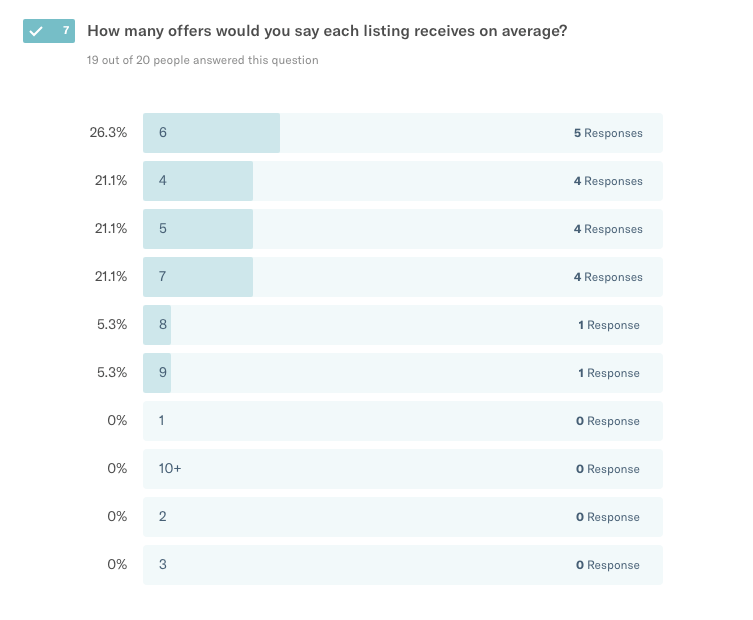Click the checkmark question 7 badge
Viewport: 753px width, 620px height.
tap(48, 31)
